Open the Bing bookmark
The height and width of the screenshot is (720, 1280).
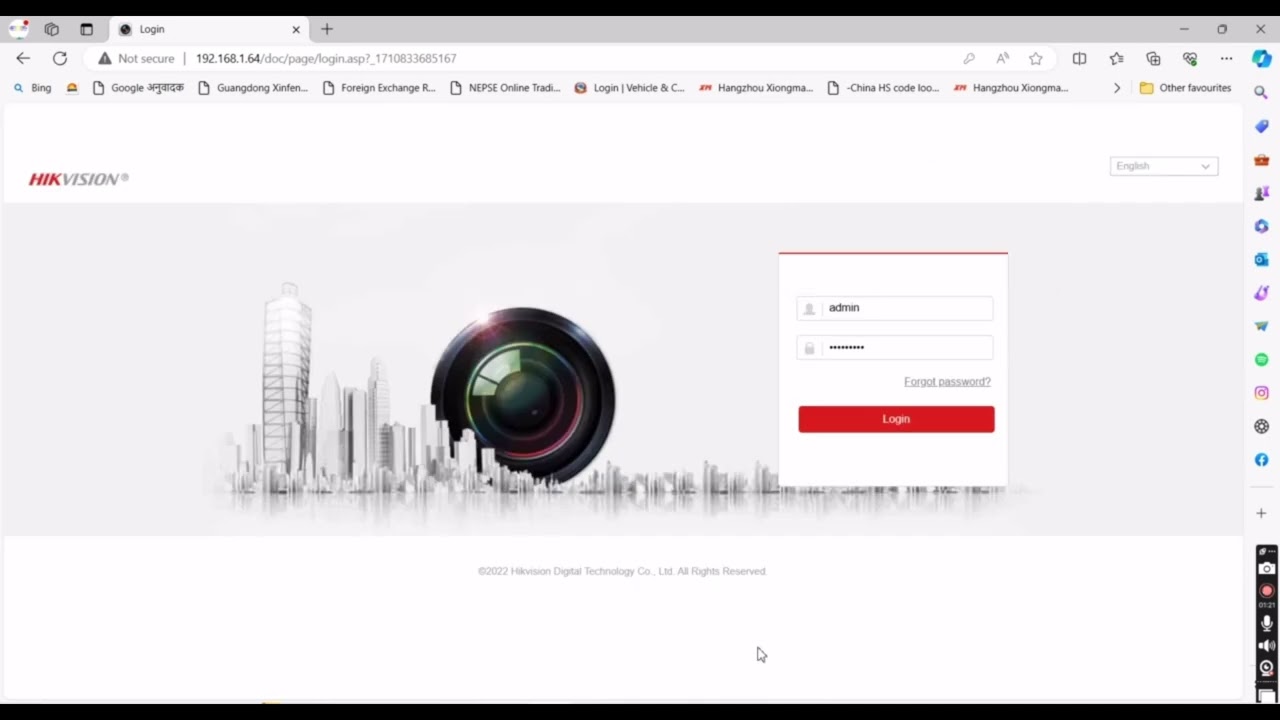pos(32,88)
